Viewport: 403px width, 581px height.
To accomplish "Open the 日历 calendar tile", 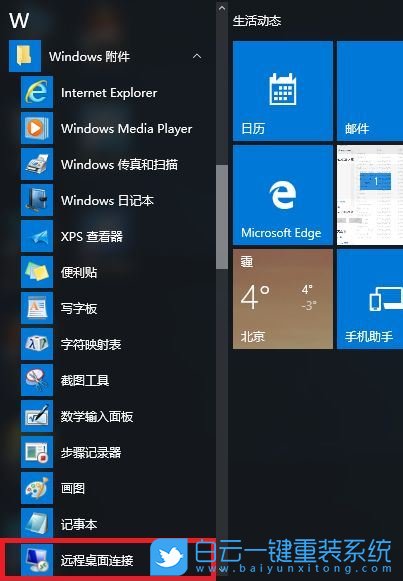I will coord(283,91).
